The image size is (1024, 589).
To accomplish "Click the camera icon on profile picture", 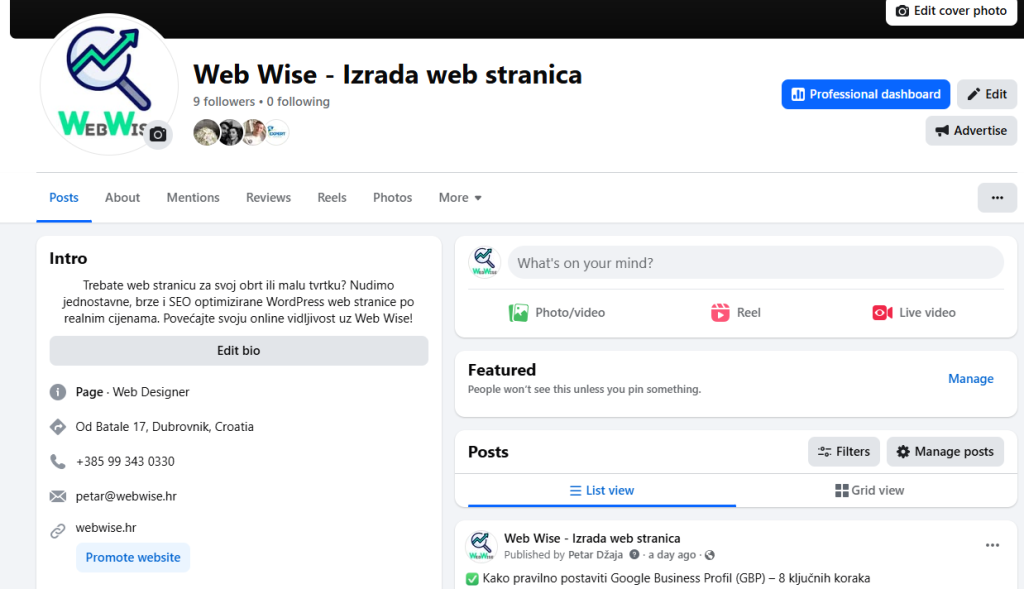I will click(x=158, y=135).
